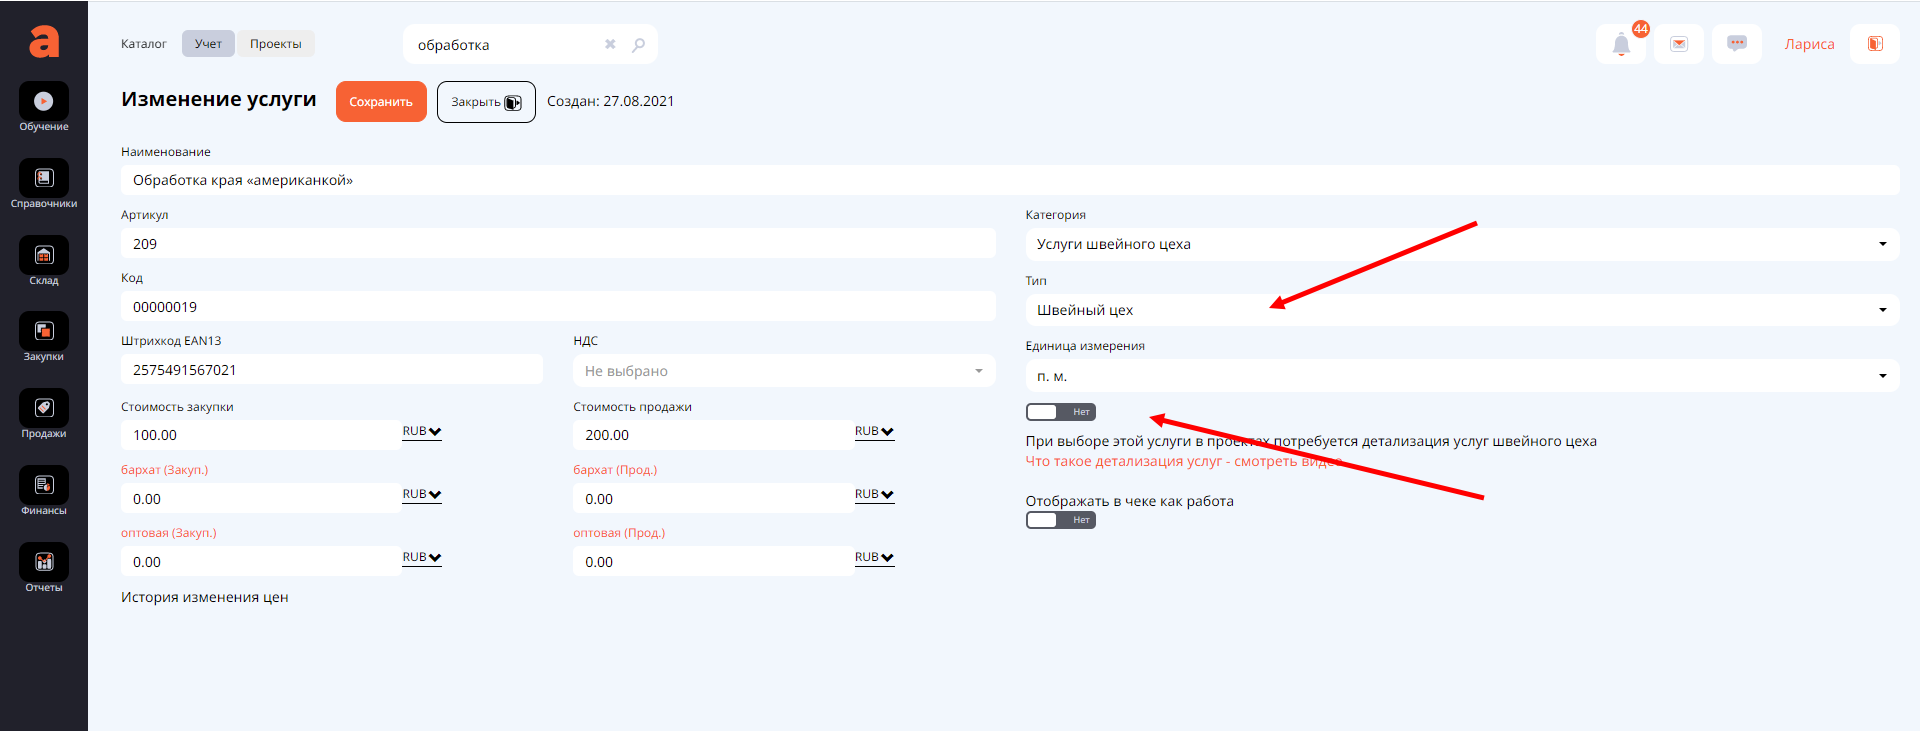The height and width of the screenshot is (731, 1920).
Task: Clear the search field with X icon
Action: click(x=610, y=44)
